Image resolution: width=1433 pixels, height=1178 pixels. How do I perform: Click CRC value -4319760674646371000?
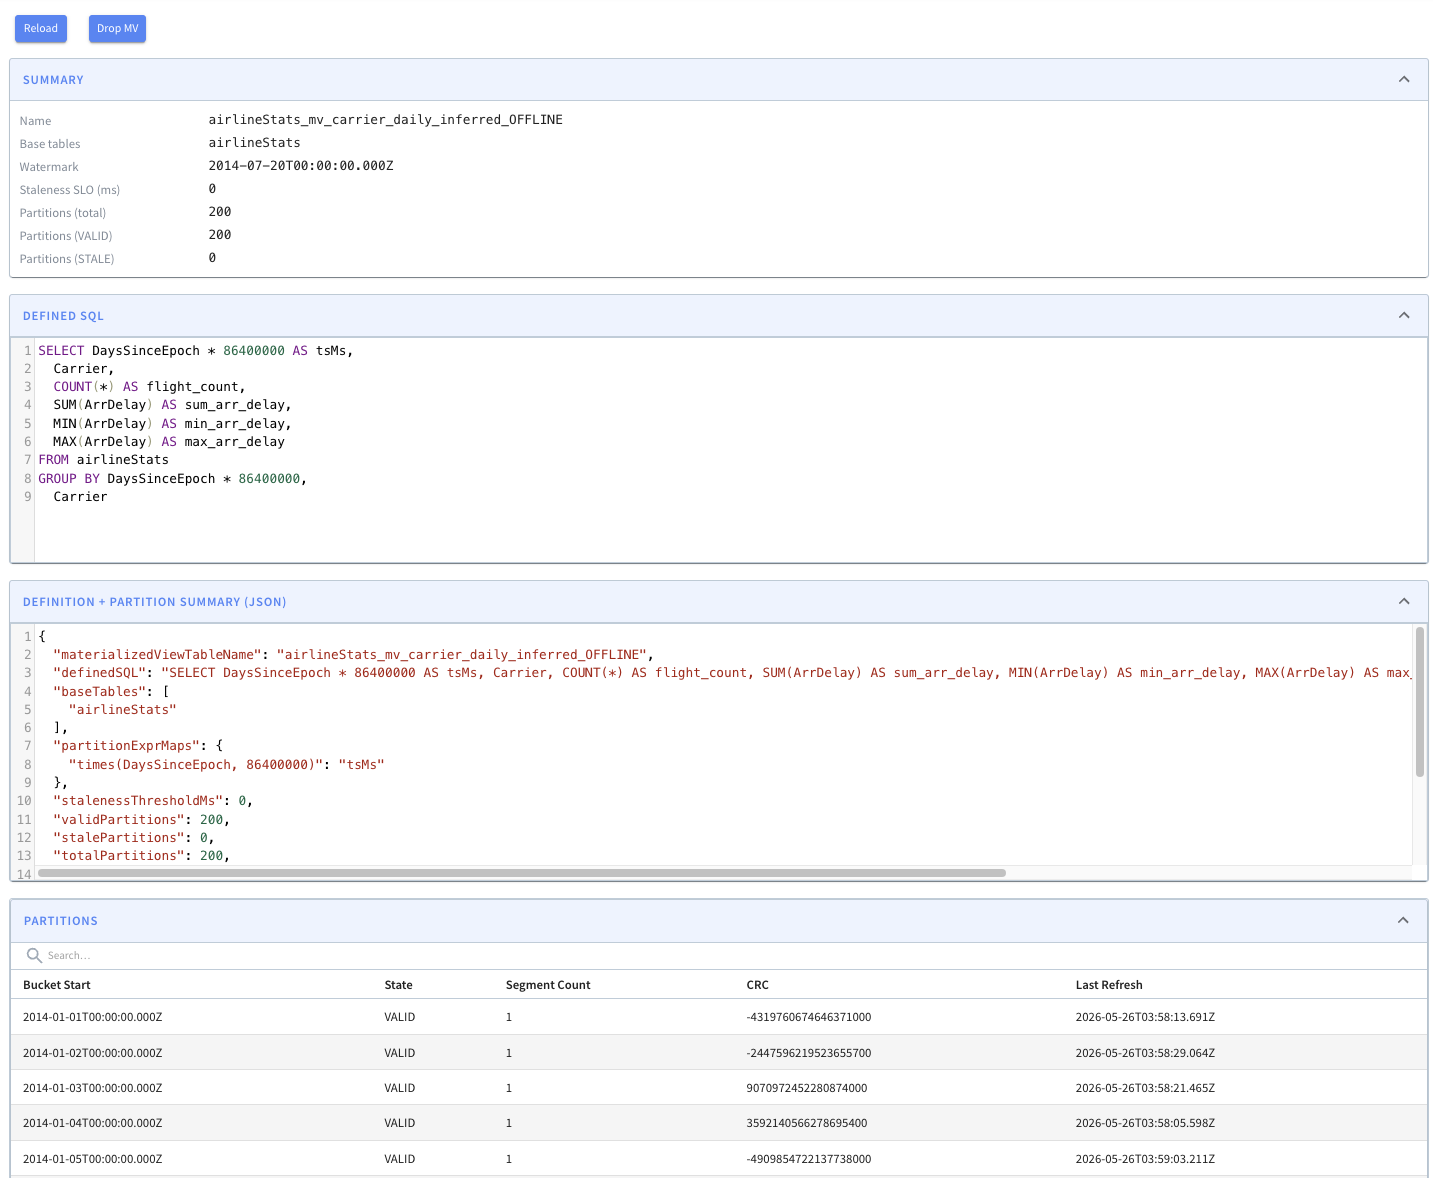pyautogui.click(x=809, y=1017)
